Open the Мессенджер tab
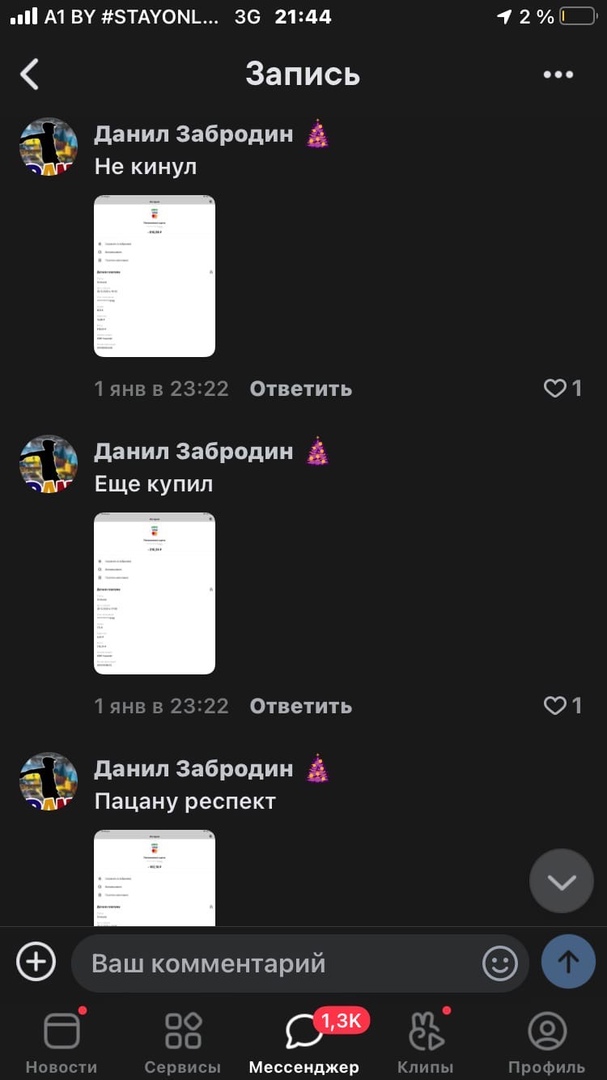The height and width of the screenshot is (1080, 607). [304, 1041]
